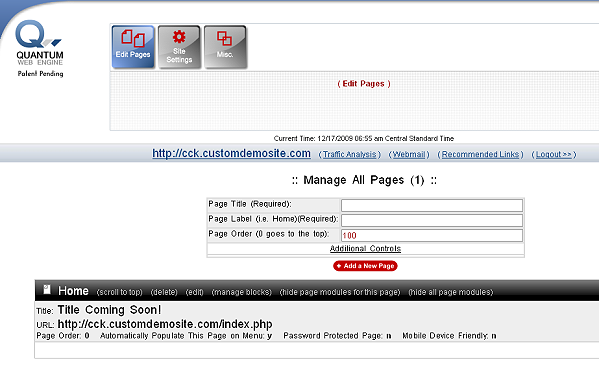
Task: Click the Add a New Page button
Action: click(365, 266)
